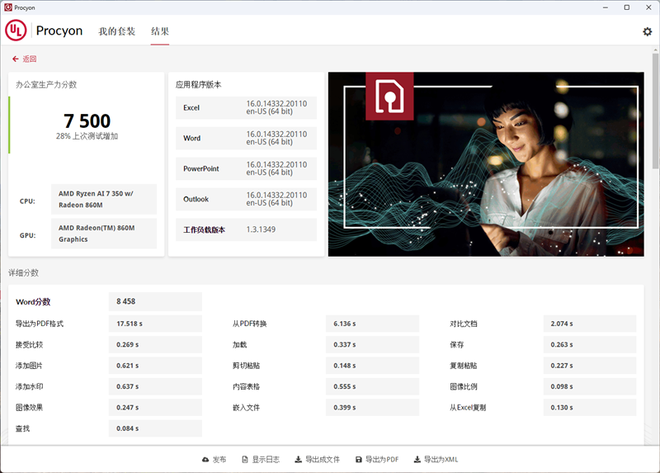Click the export as XML download icon
660x473 pixels.
click(417, 460)
